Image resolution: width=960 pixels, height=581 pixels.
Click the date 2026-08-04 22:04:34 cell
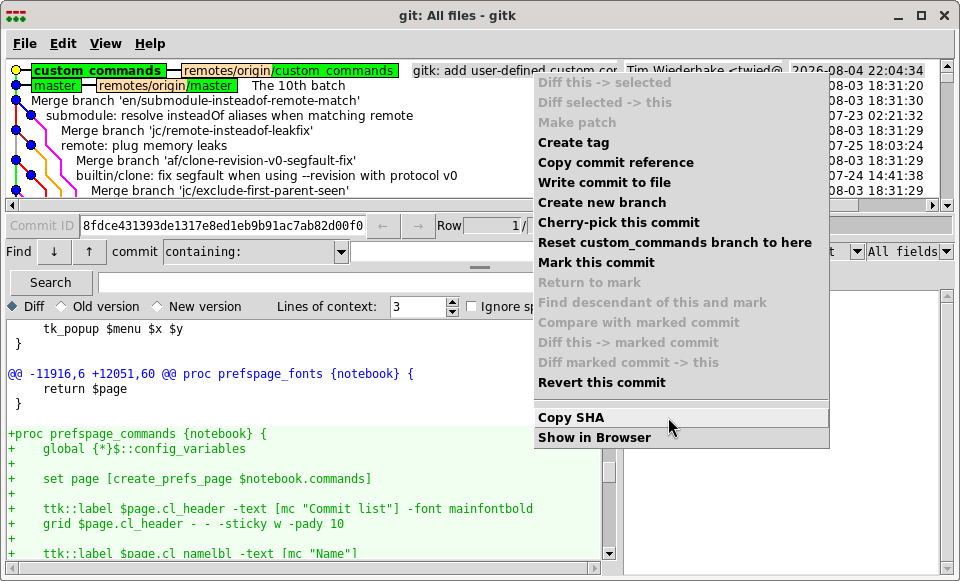(857, 70)
